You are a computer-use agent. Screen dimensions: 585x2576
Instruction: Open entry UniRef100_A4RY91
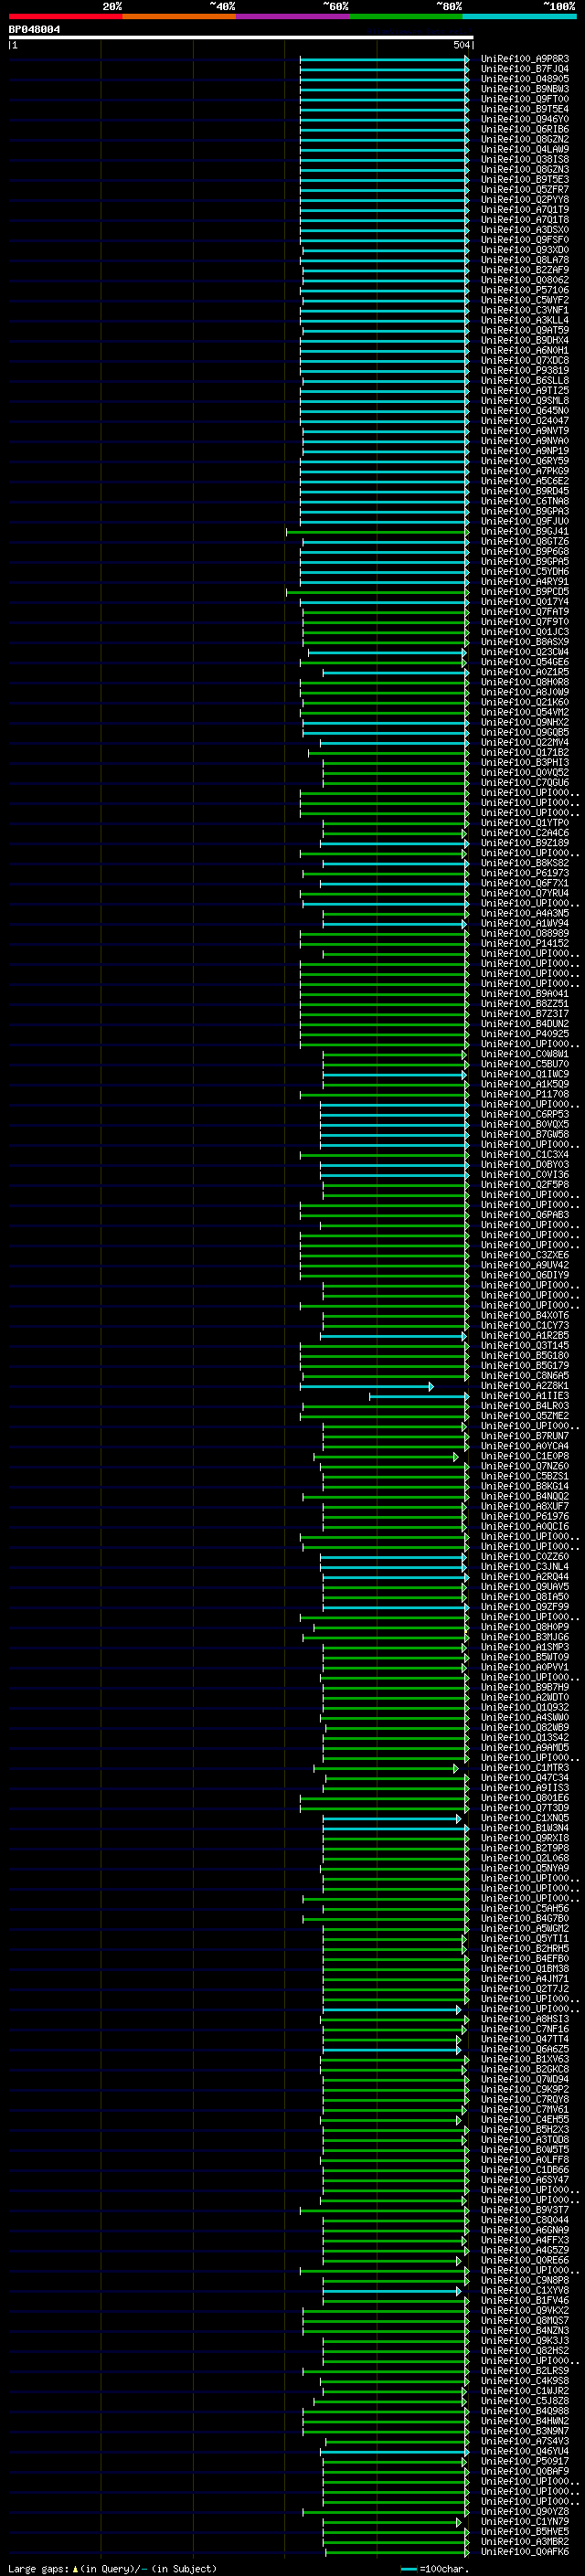(x=524, y=582)
